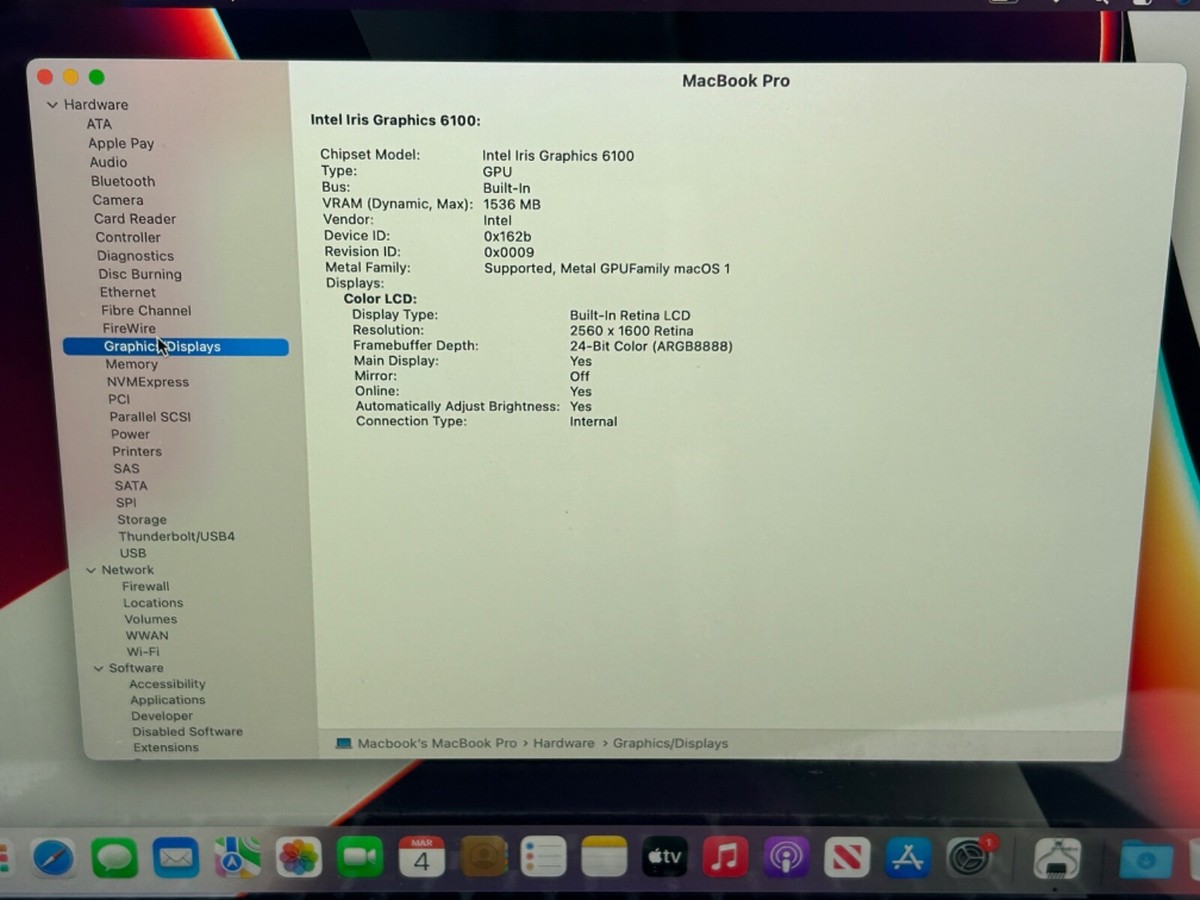Click "Macbook's MacBook Pro" in path bar

437,744
